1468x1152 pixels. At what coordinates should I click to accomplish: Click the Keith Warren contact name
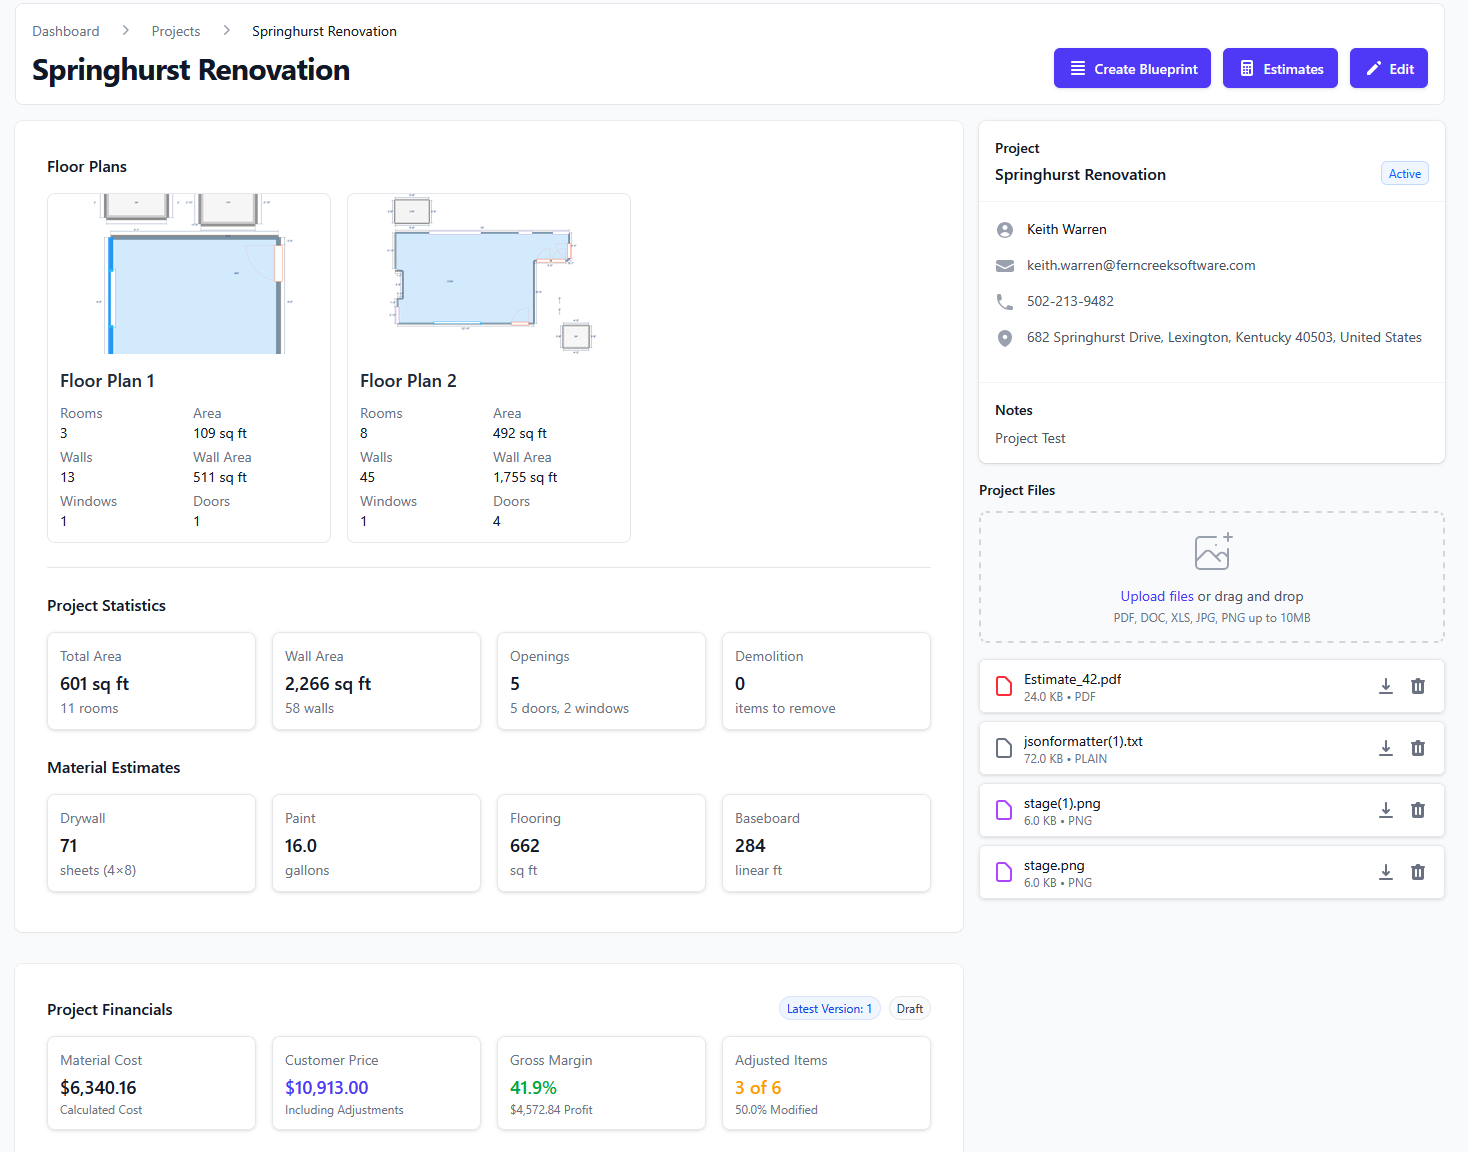tap(1067, 229)
